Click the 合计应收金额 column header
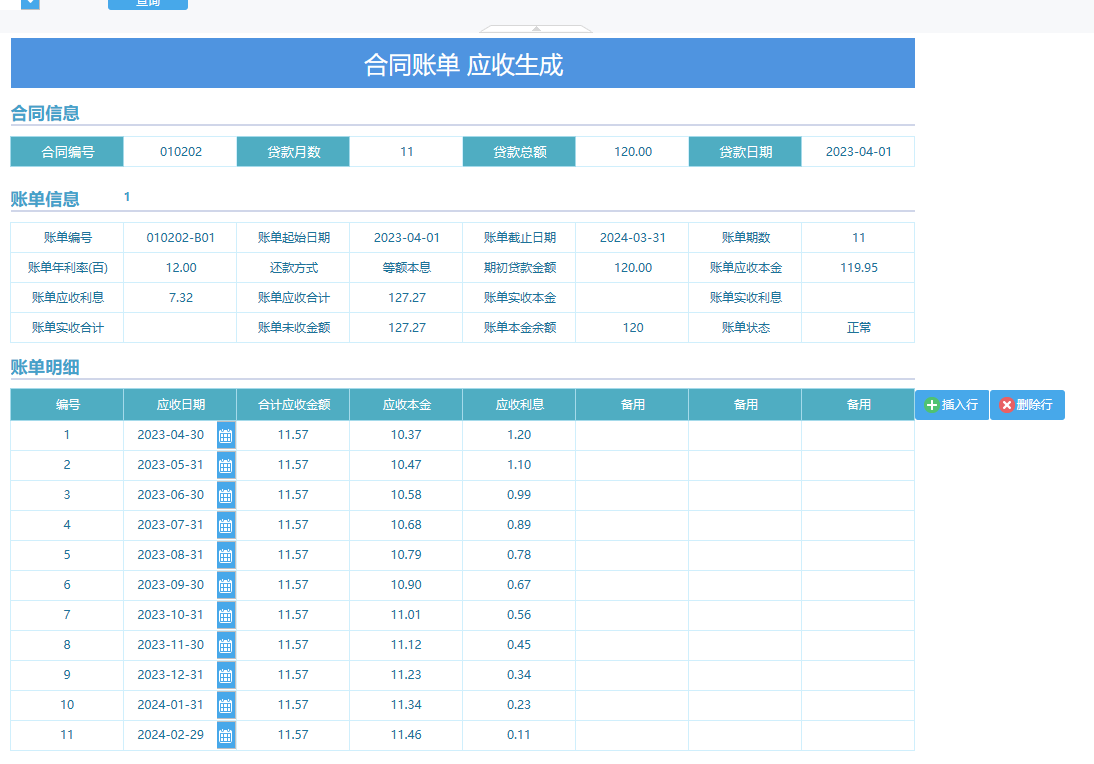This screenshot has width=1094, height=764. click(293, 405)
